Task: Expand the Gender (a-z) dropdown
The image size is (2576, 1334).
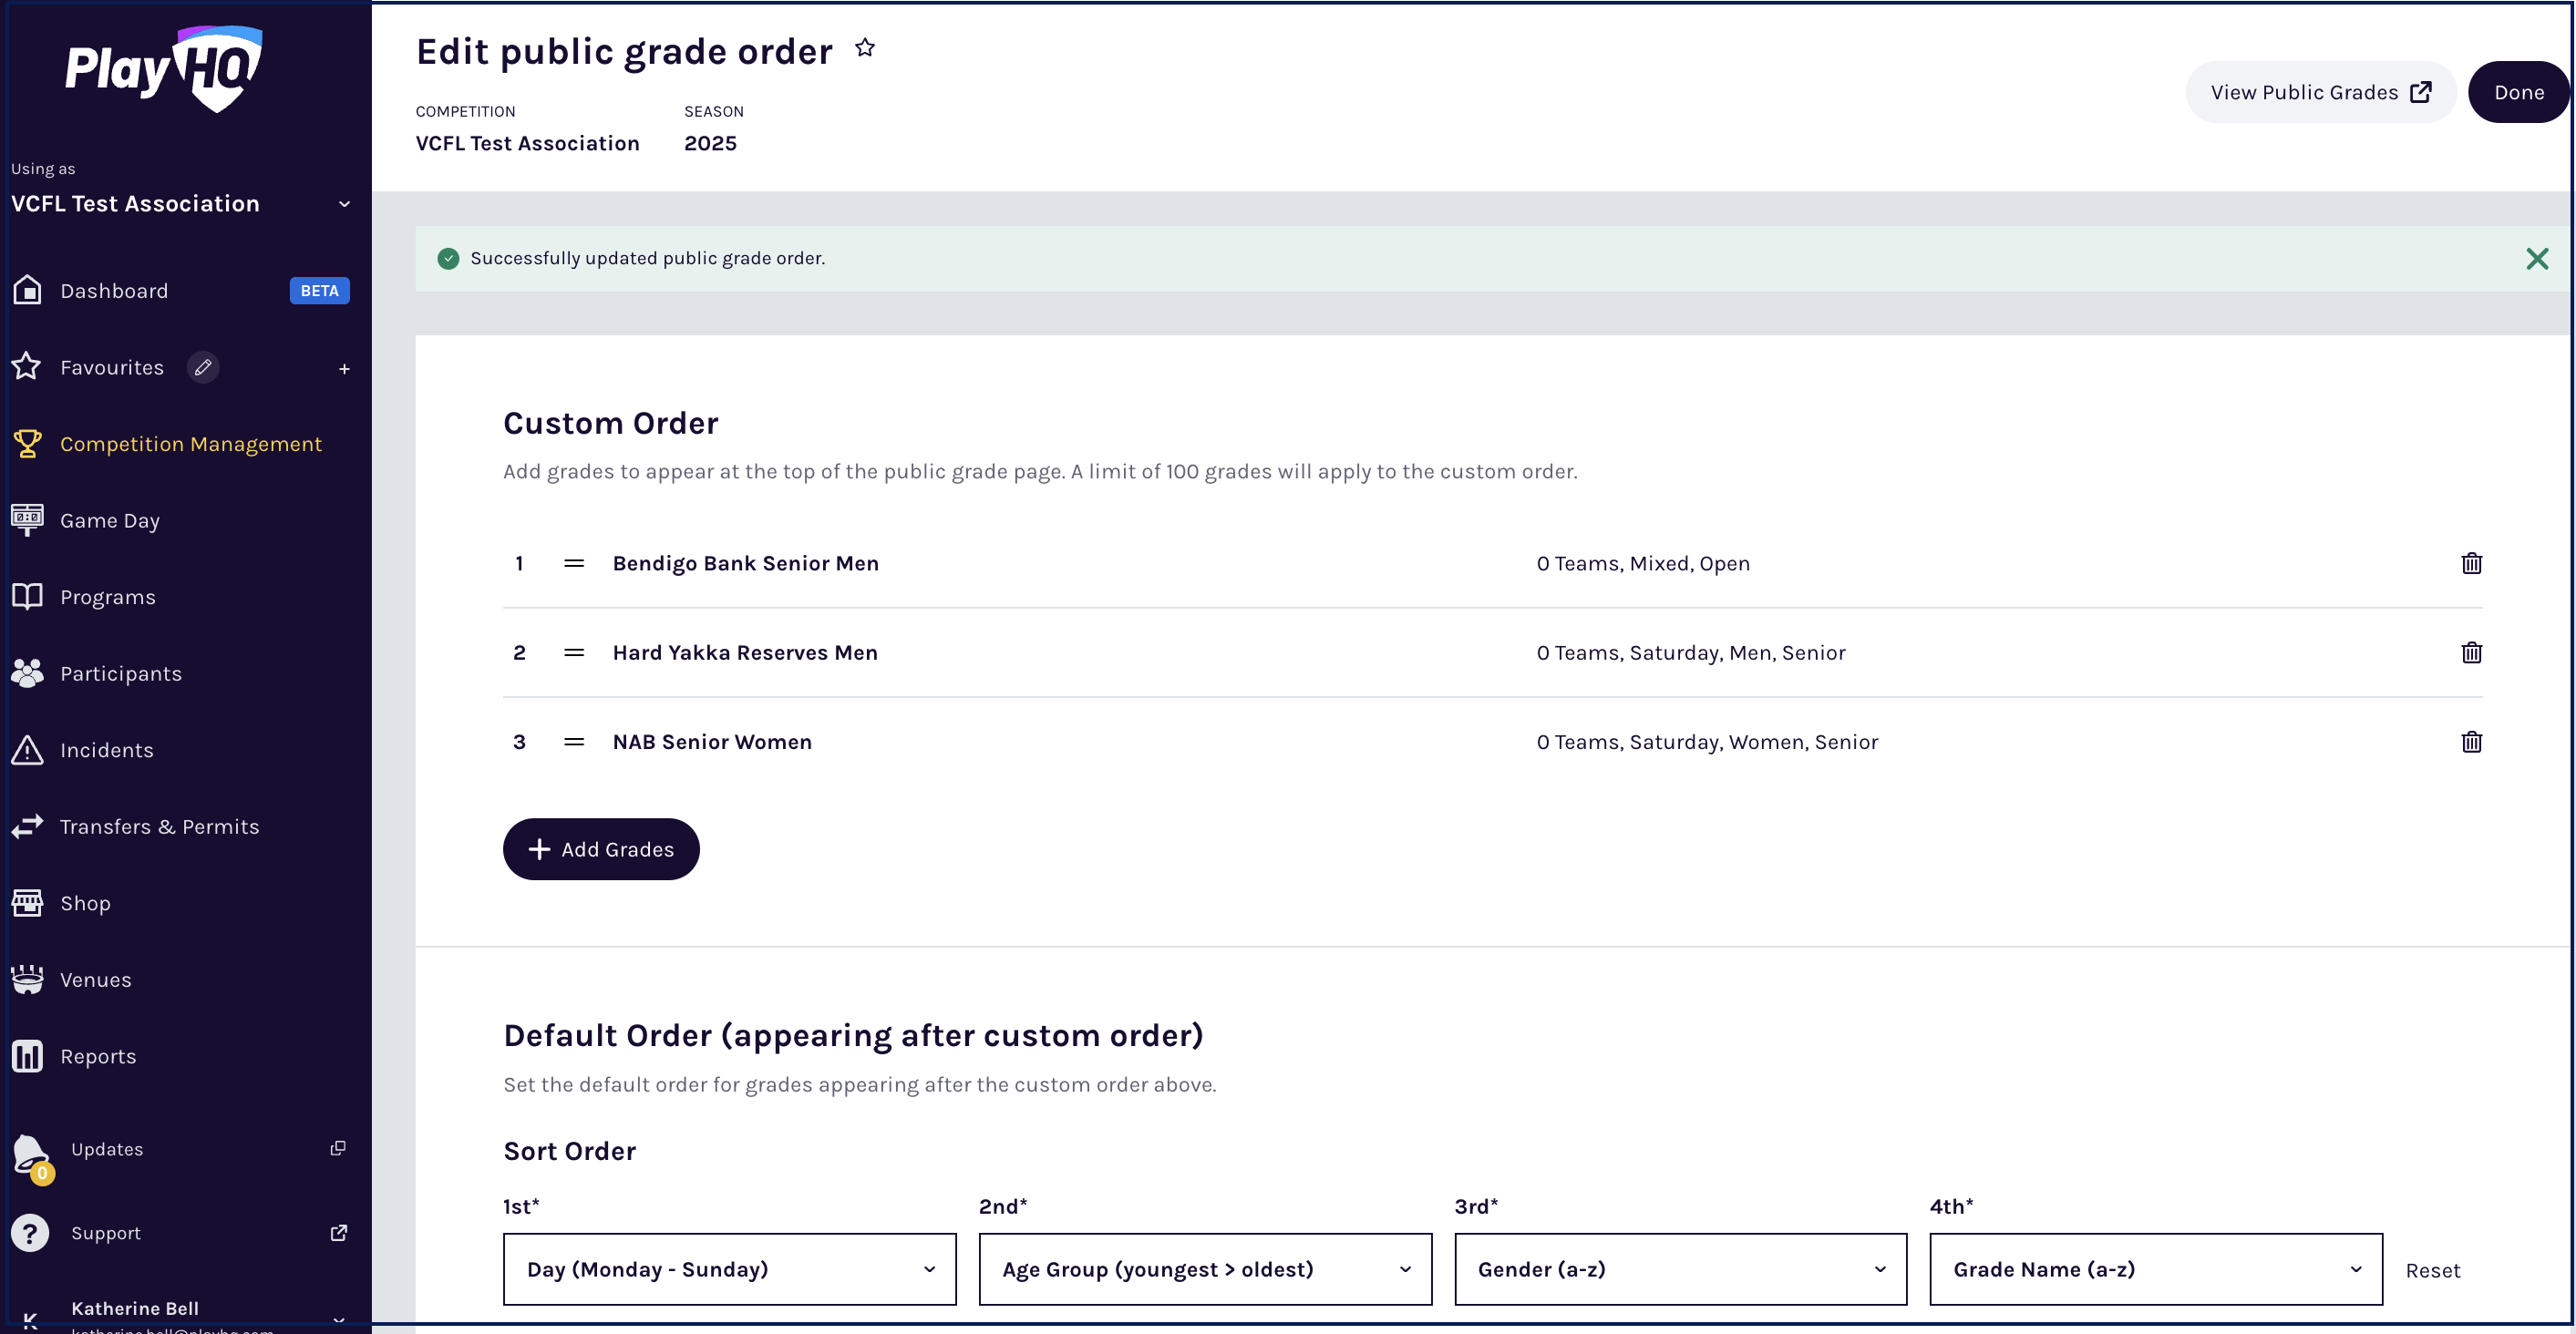Action: [1680, 1268]
